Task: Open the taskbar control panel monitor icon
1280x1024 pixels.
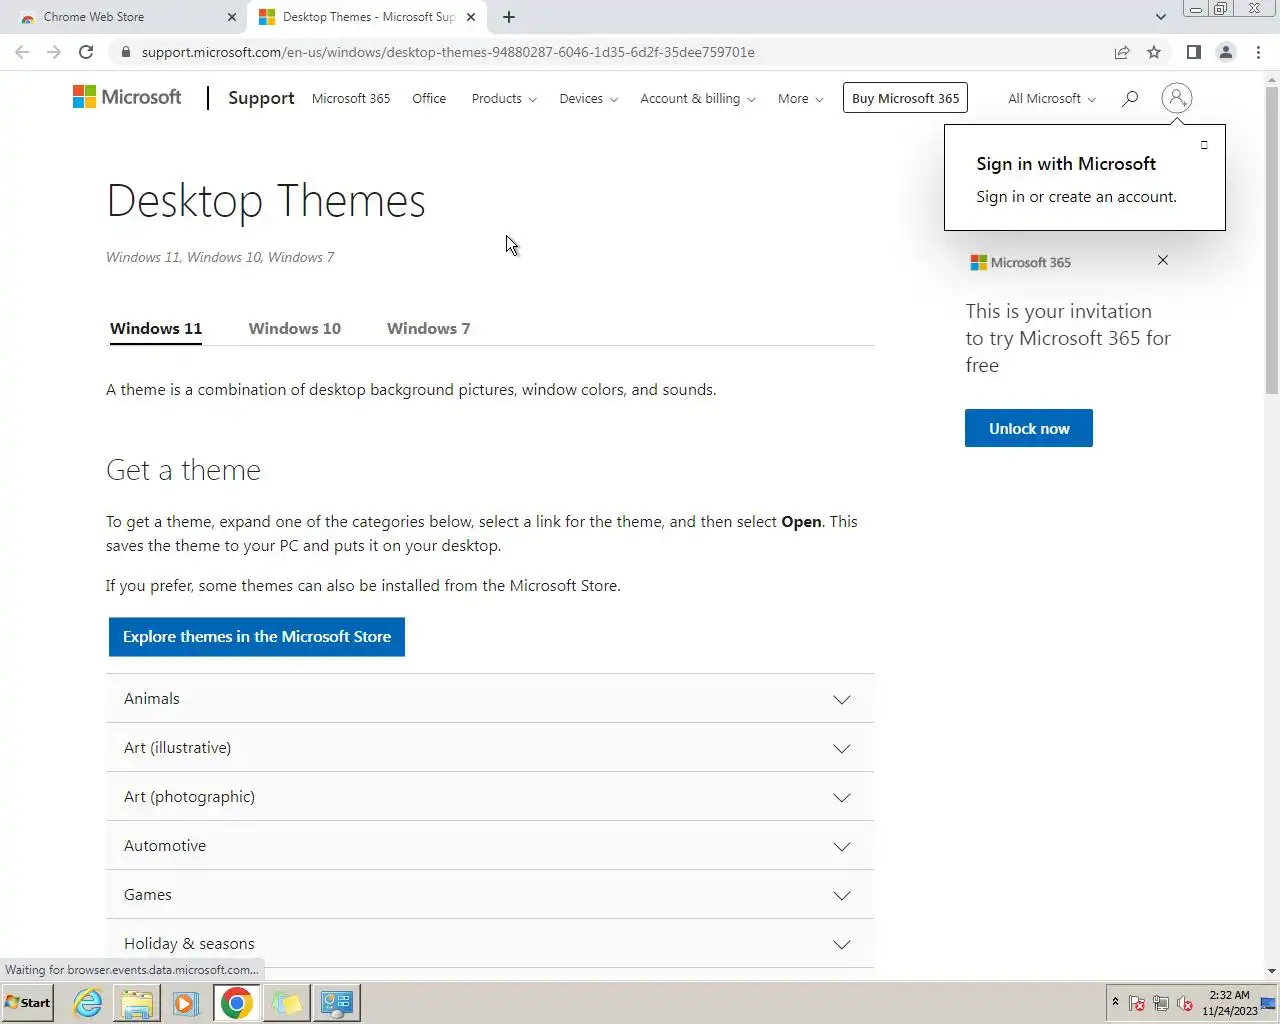Action: (336, 1002)
